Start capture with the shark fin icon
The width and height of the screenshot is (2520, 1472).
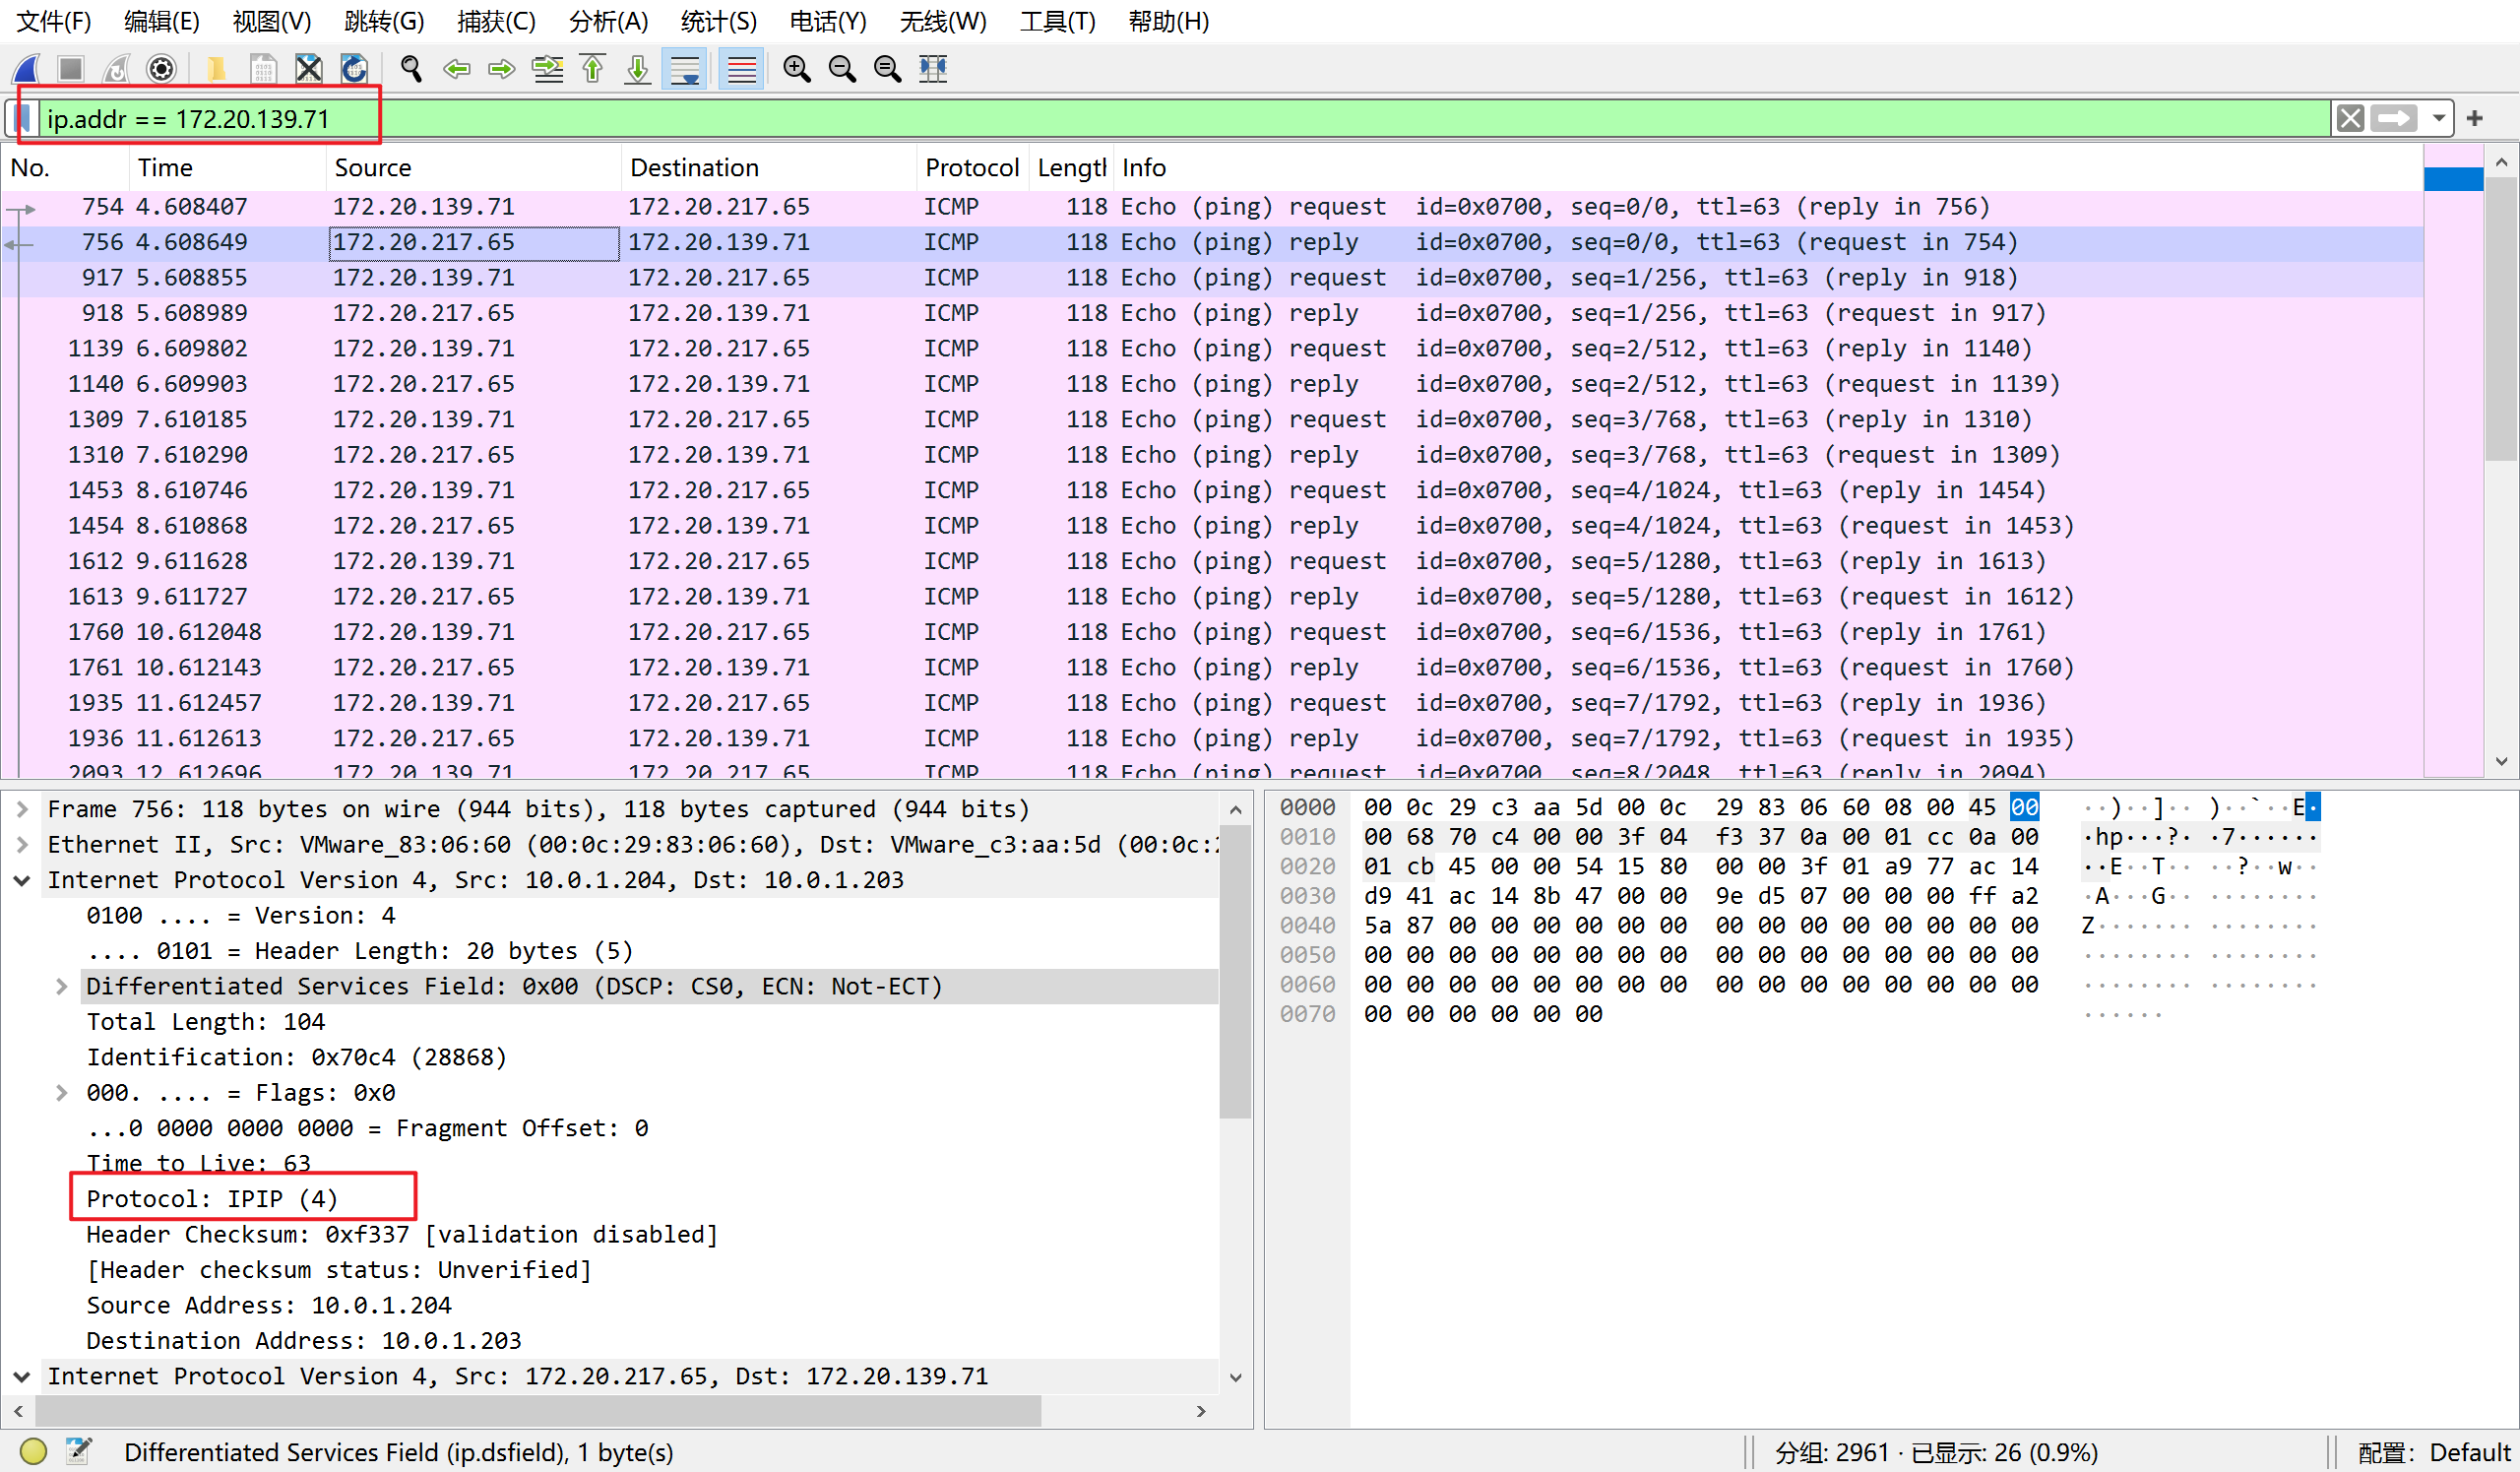pos(27,68)
